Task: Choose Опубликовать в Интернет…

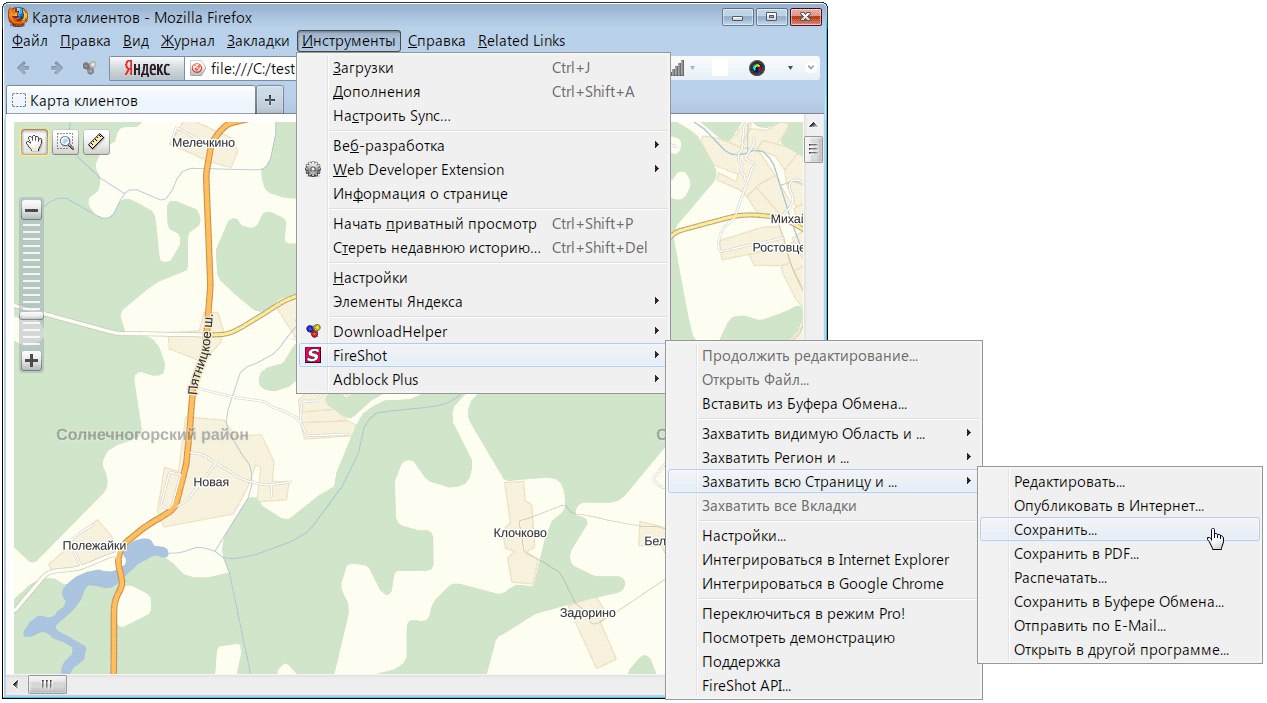Action: tap(1120, 506)
